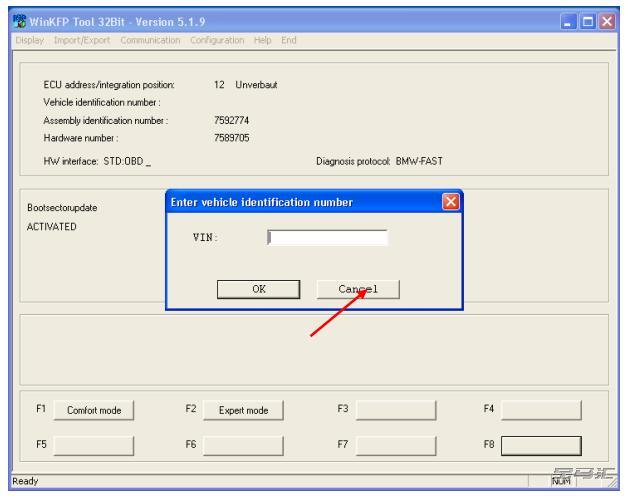The height and width of the screenshot is (496, 630).
Task: Open the Configuration menu
Action: click(x=214, y=40)
